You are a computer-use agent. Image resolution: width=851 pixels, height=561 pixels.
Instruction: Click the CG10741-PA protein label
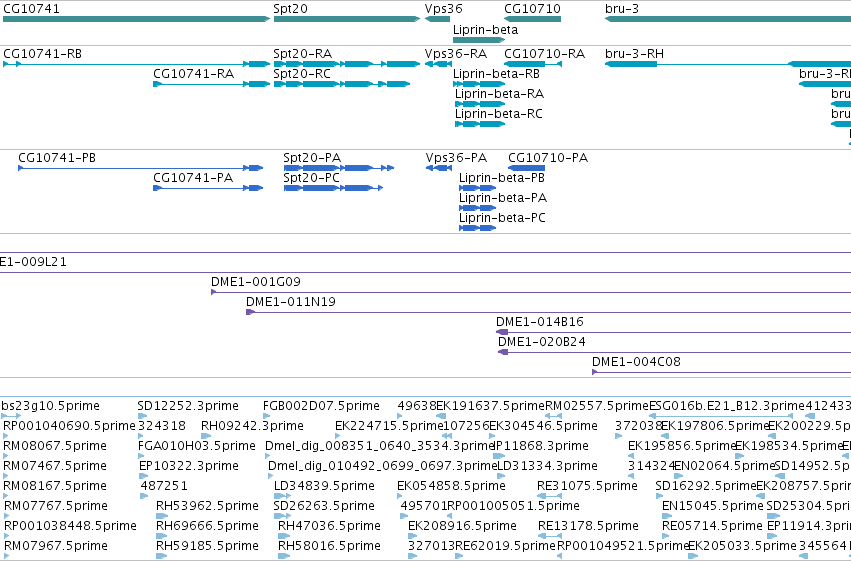(x=193, y=178)
